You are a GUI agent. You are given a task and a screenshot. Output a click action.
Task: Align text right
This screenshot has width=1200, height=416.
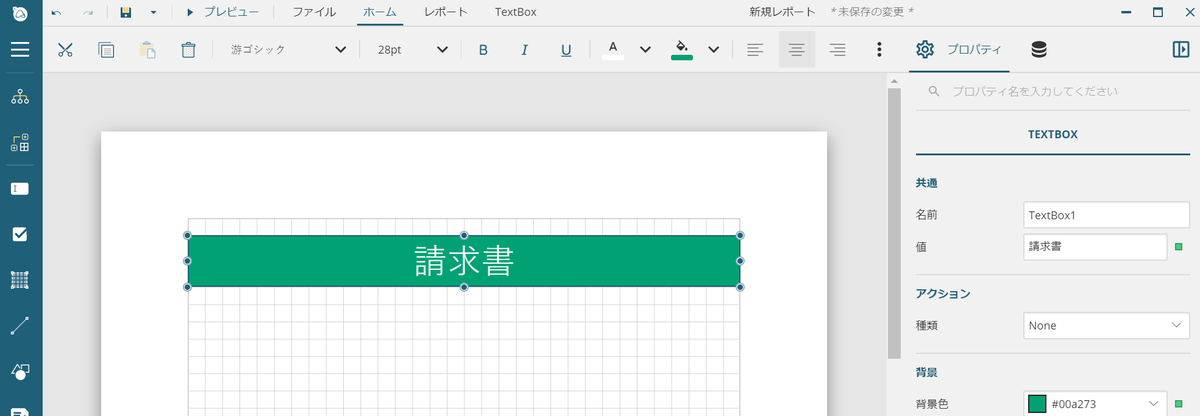pyautogui.click(x=838, y=49)
